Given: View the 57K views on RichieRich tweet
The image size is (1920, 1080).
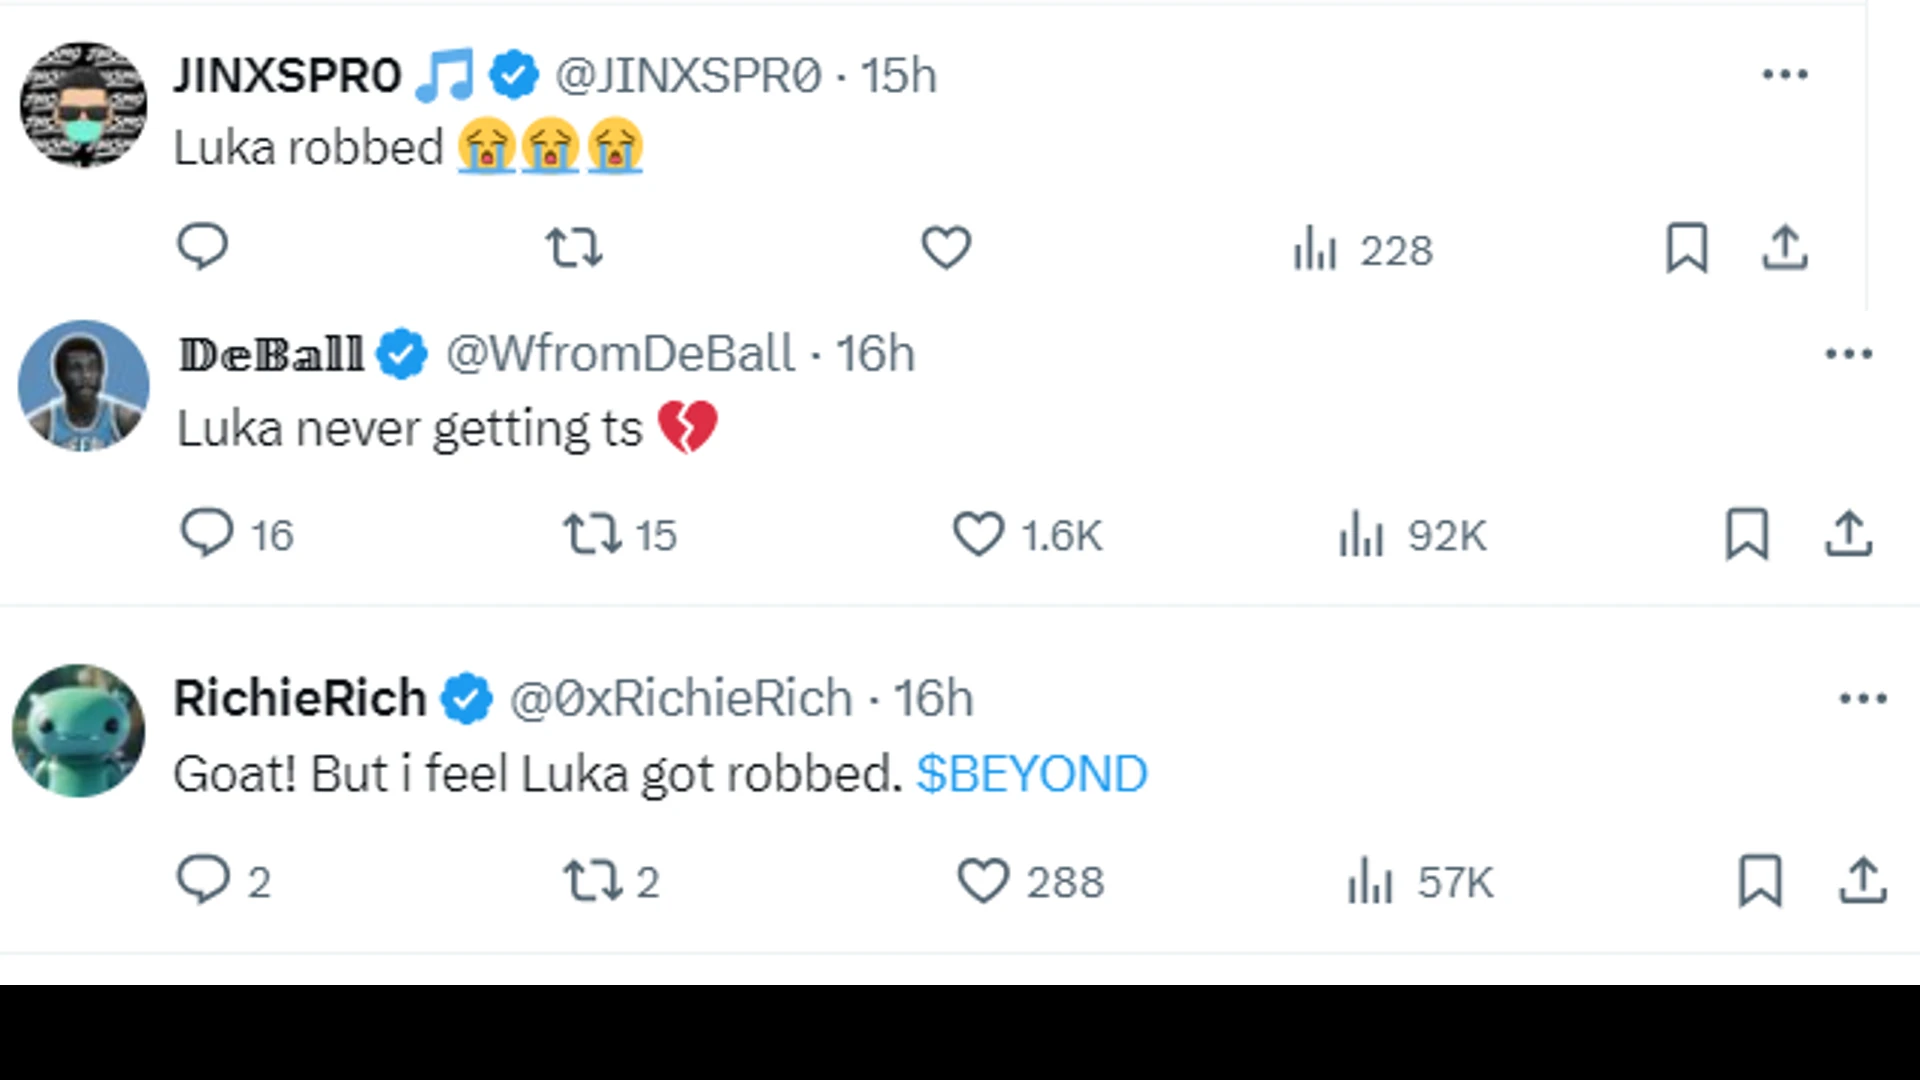Looking at the screenshot, I should pyautogui.click(x=1420, y=882).
